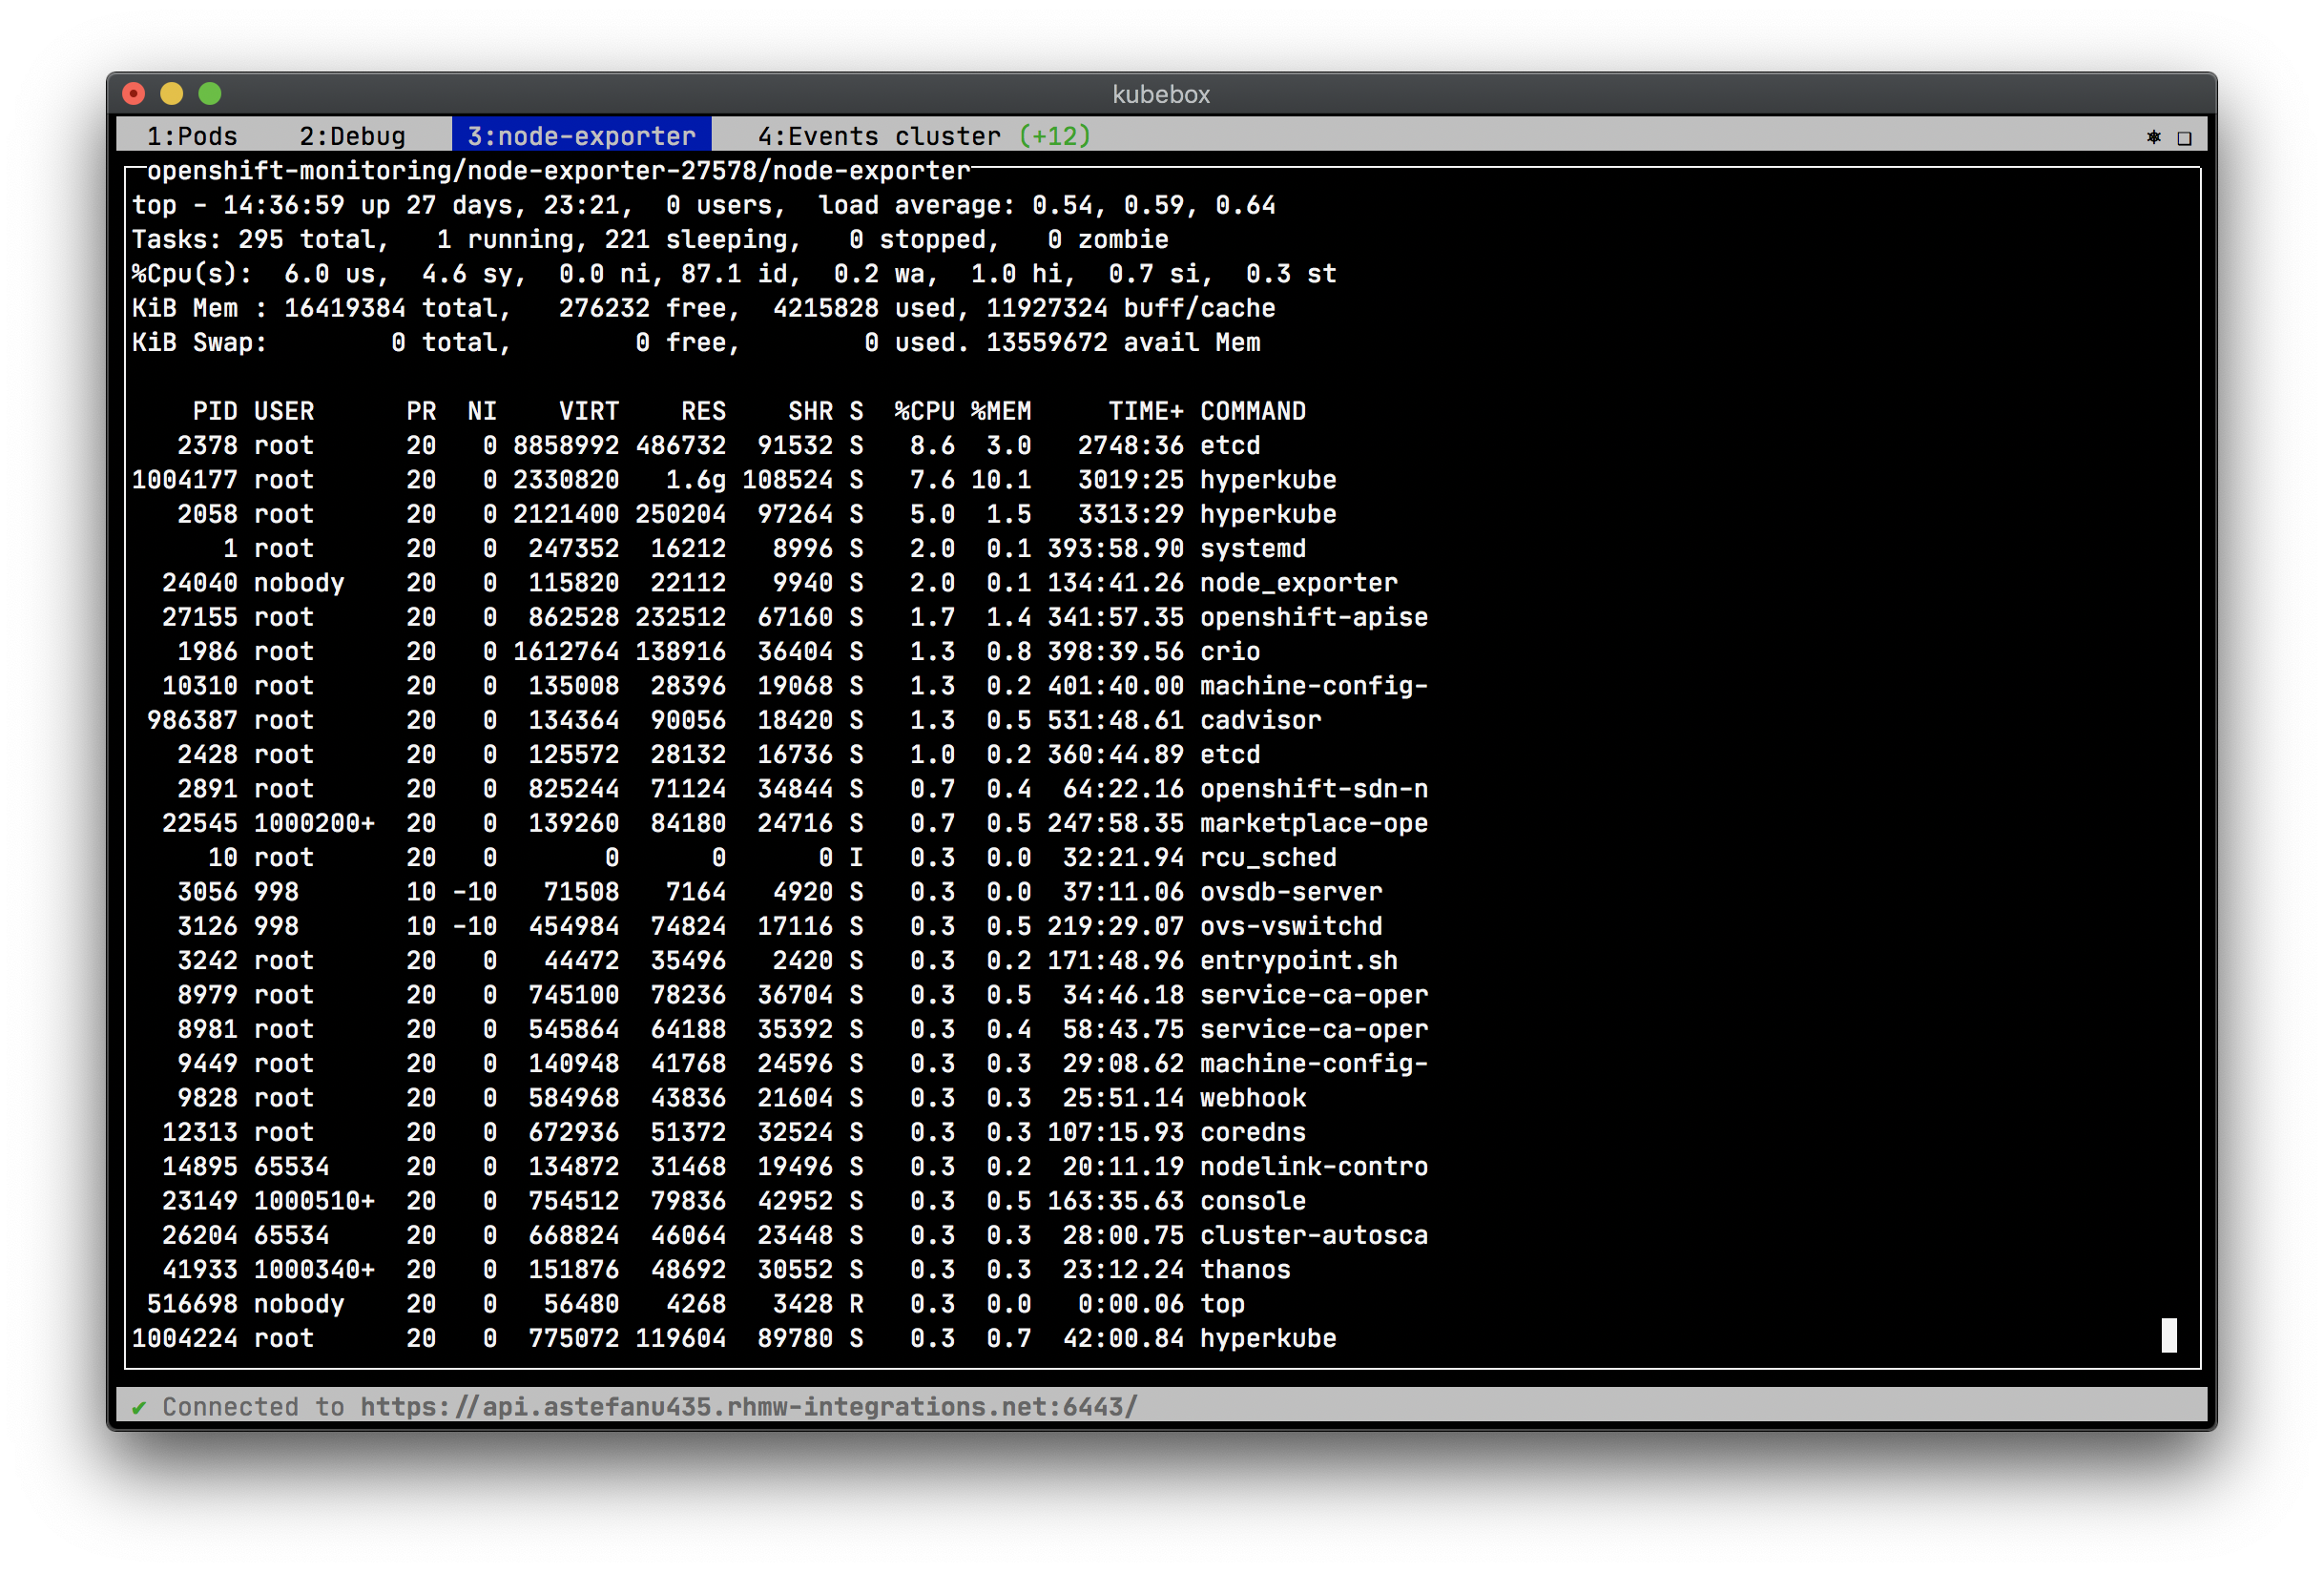Switch to the 1:Pods tab

point(192,136)
